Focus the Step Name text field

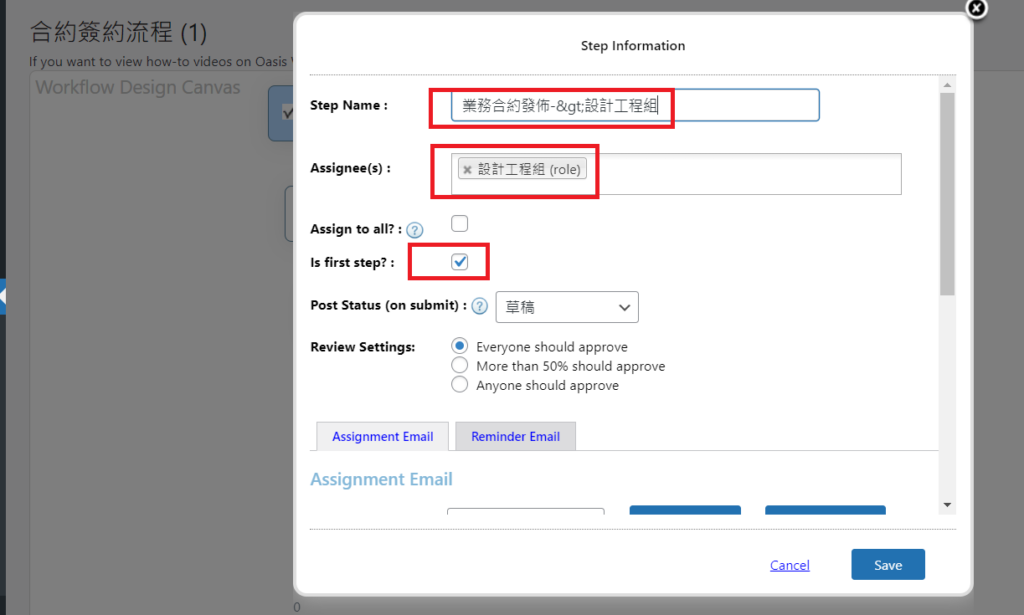click(x=635, y=105)
